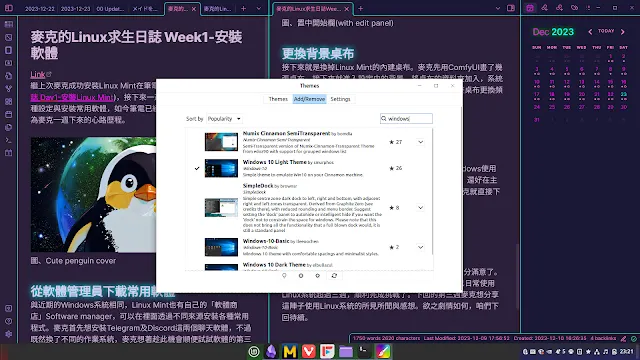Open new tab in right Obsidian pane
Viewport: 640px width, 360px height.
point(360,9)
